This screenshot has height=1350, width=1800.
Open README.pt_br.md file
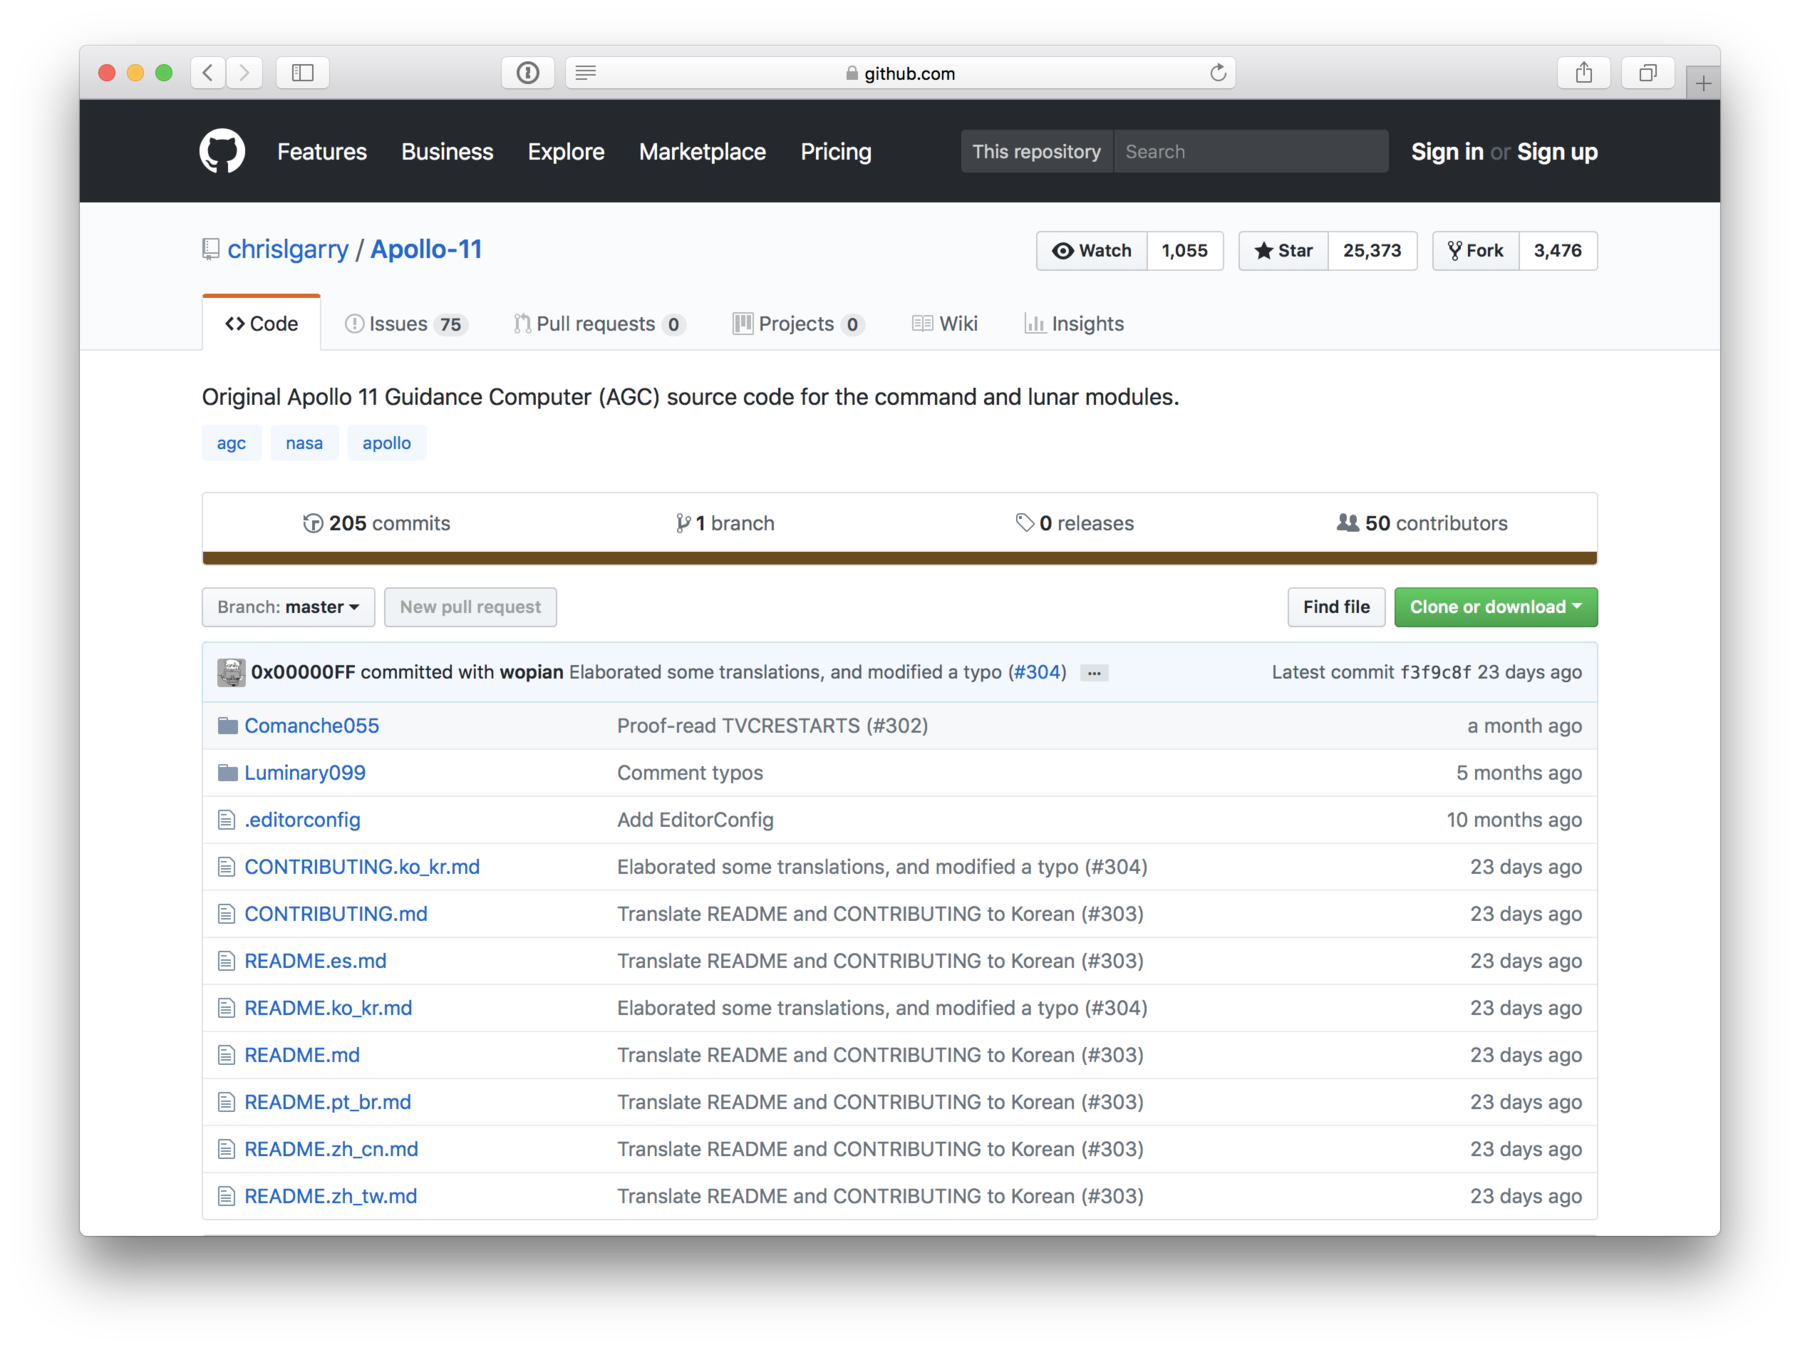click(328, 1102)
